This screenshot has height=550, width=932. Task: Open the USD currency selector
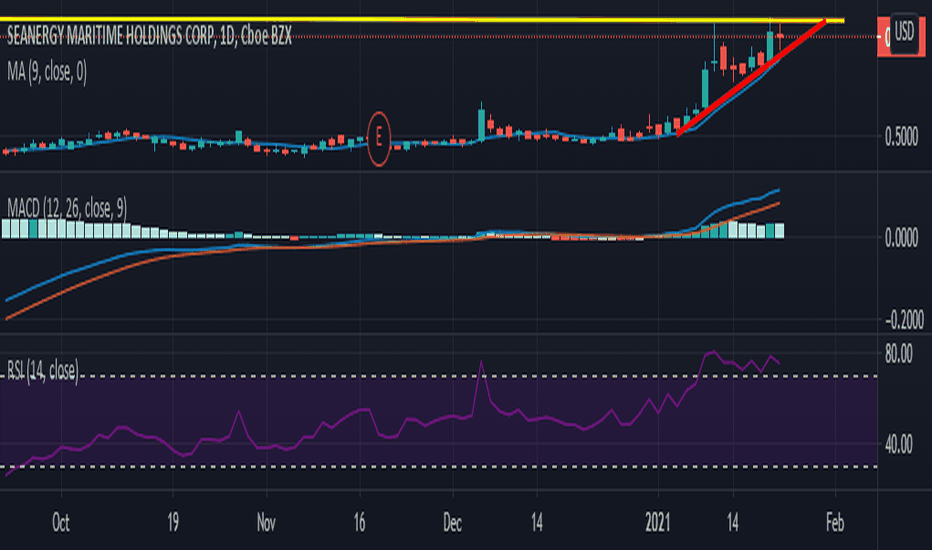(x=904, y=31)
